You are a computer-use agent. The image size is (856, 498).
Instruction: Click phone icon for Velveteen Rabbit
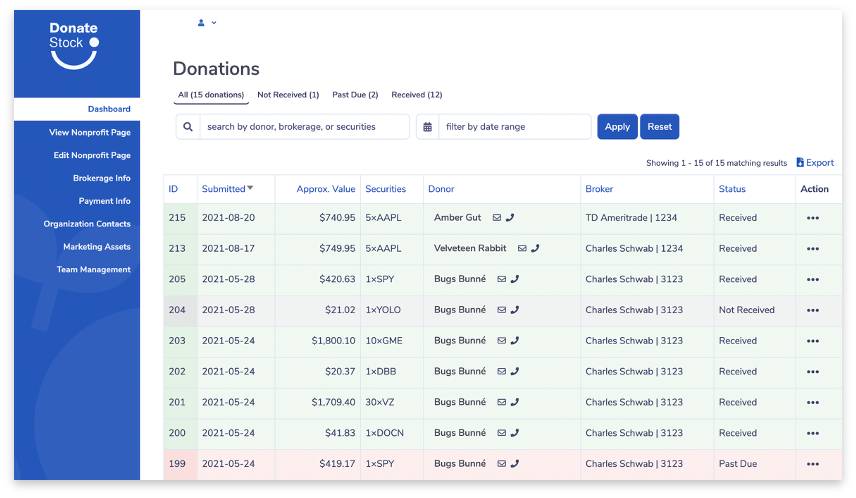click(535, 248)
